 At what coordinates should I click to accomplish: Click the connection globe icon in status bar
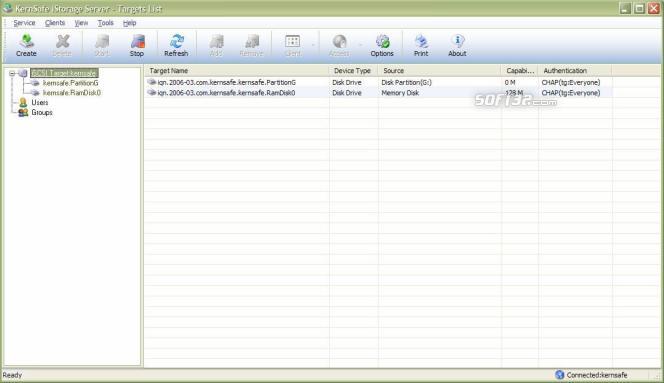(559, 375)
